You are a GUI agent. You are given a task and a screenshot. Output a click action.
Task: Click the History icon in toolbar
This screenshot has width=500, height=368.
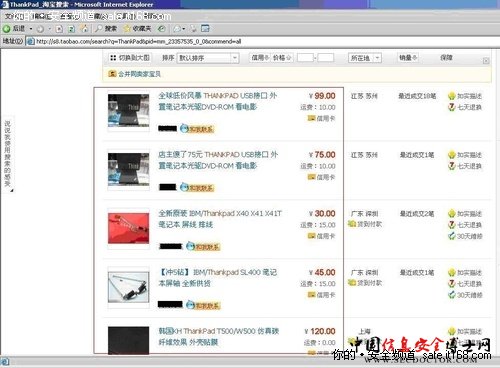162,29
